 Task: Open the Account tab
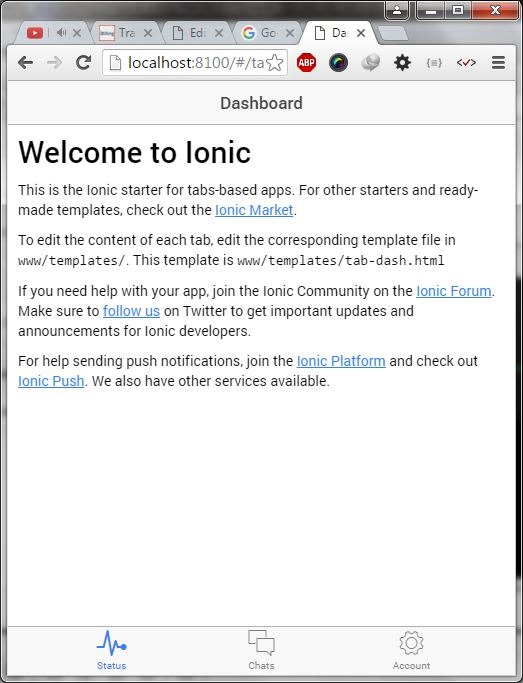click(x=412, y=650)
